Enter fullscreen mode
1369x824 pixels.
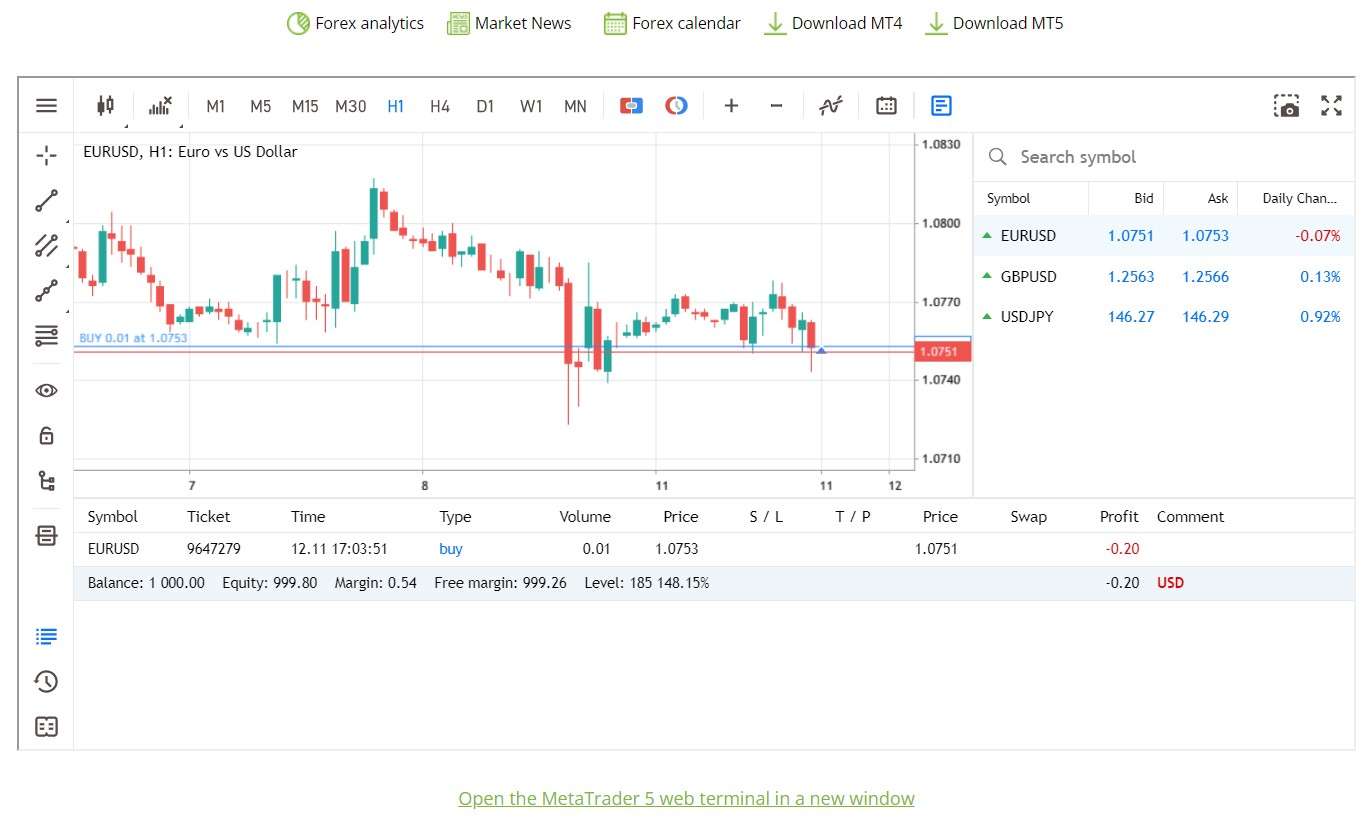(1331, 106)
